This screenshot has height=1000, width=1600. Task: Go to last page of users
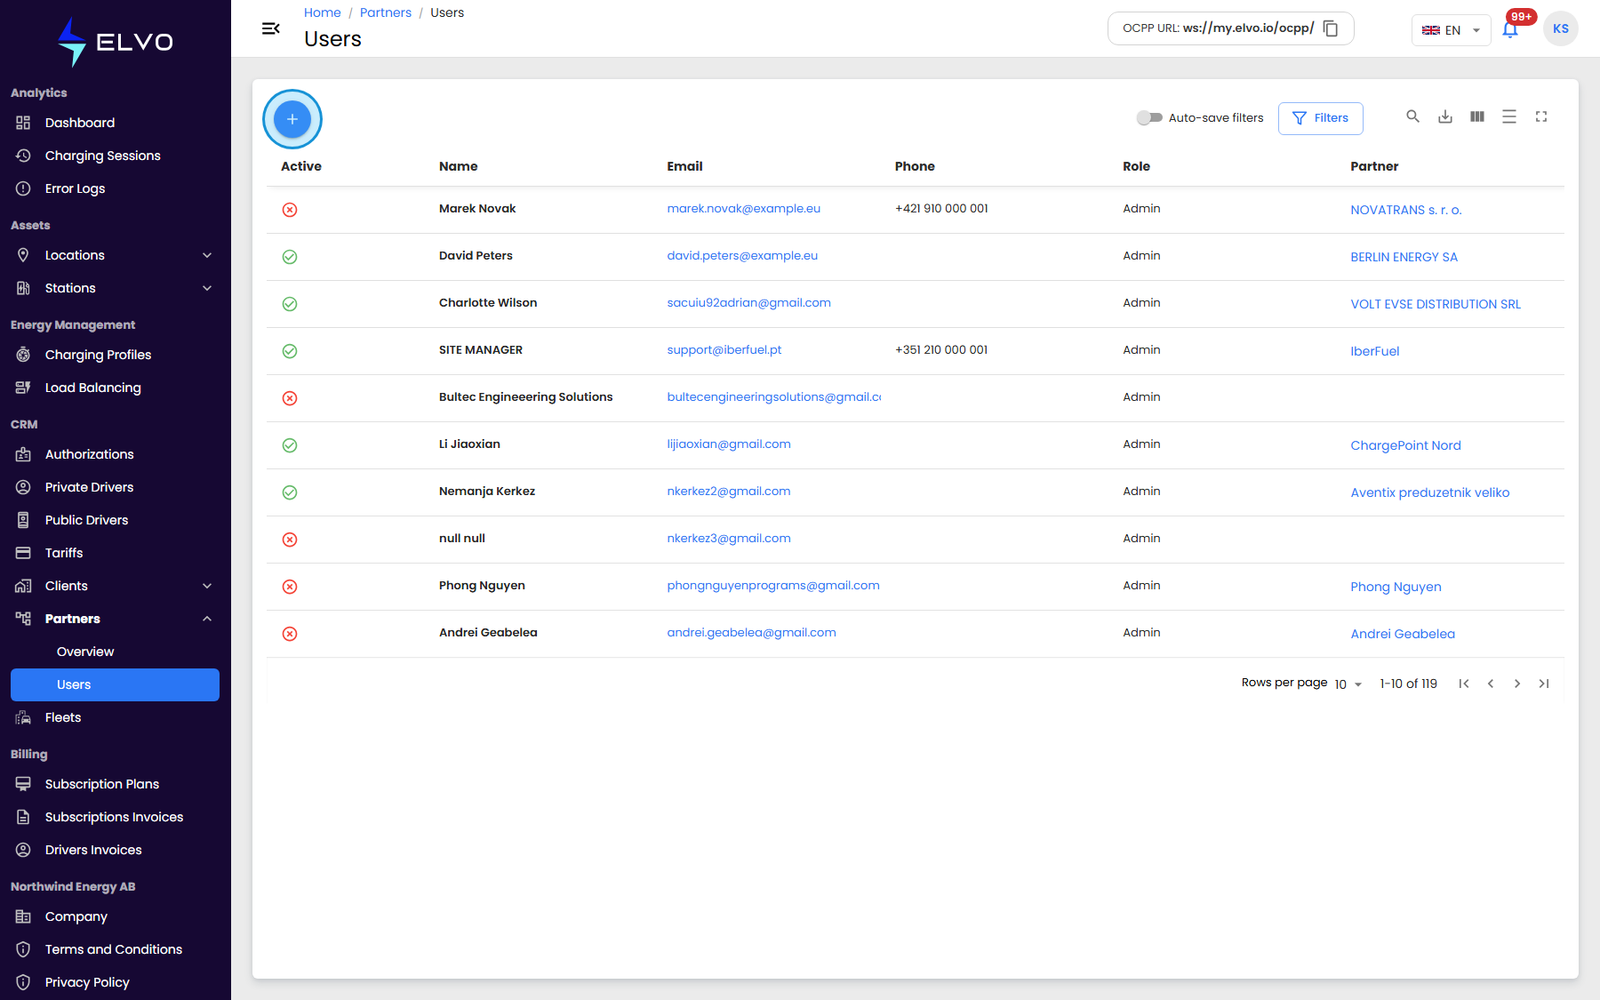tap(1544, 684)
